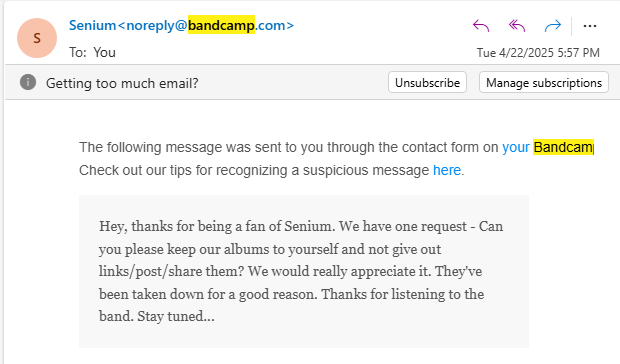Click the Tue 4/22/2025 5:57 PM timestamp

click(x=538, y=53)
